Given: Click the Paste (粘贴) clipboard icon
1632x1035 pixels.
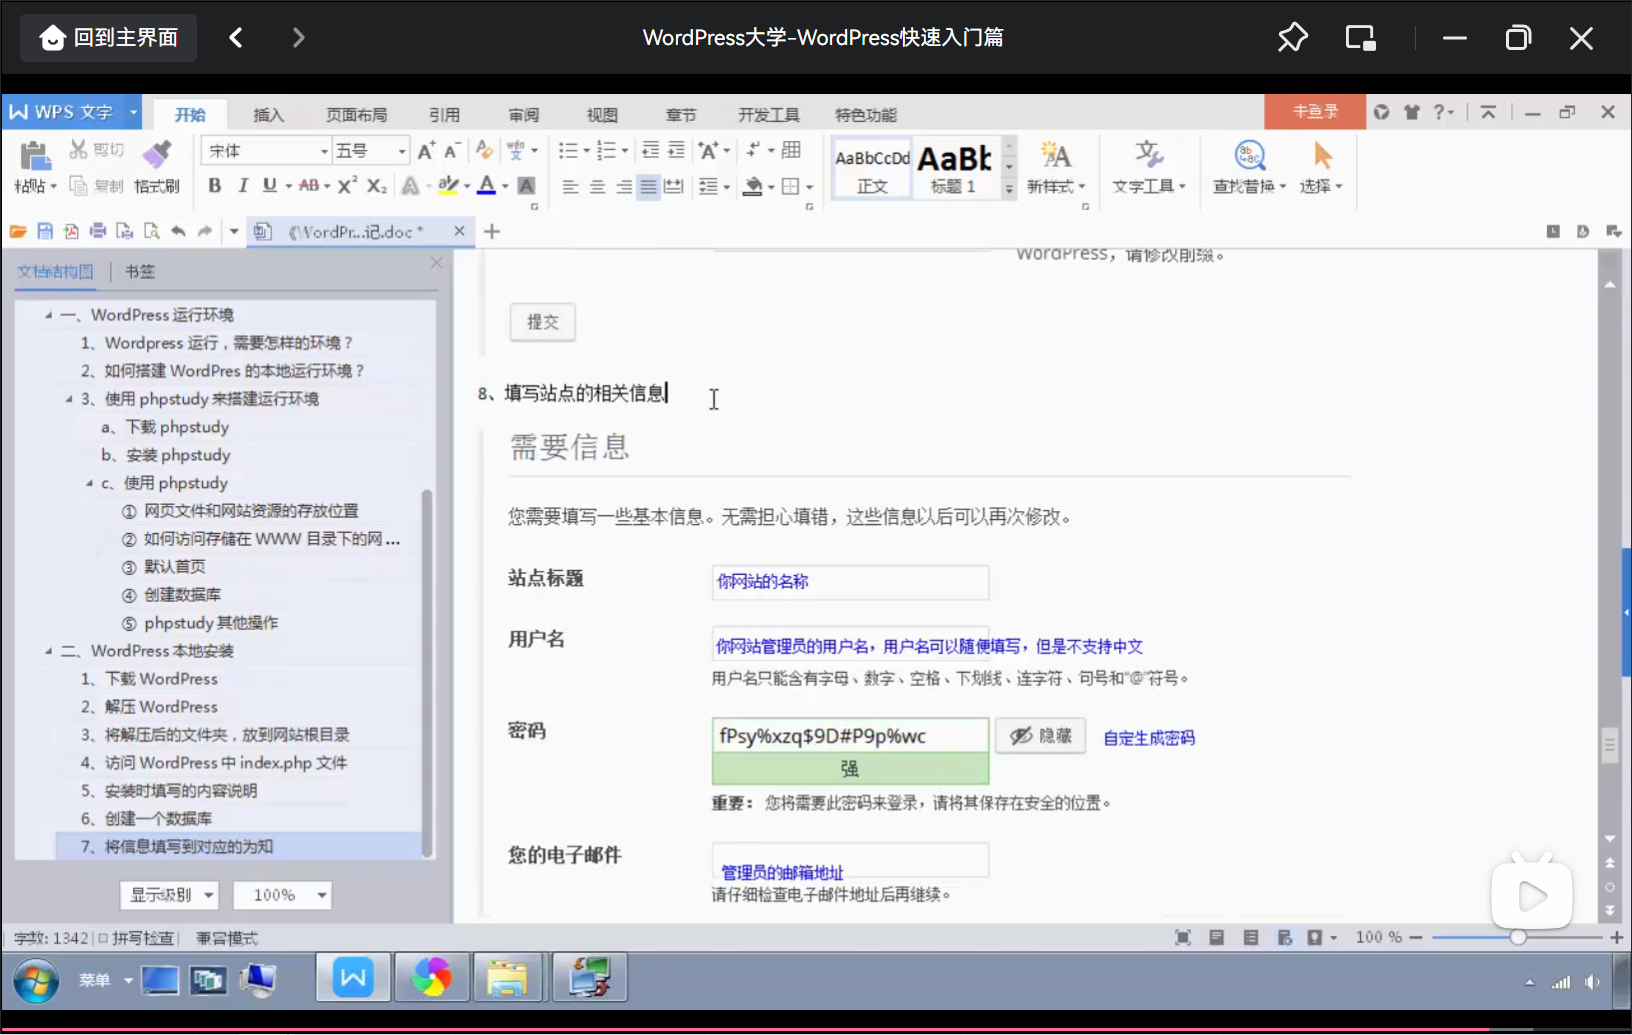Looking at the screenshot, I should coord(35,155).
